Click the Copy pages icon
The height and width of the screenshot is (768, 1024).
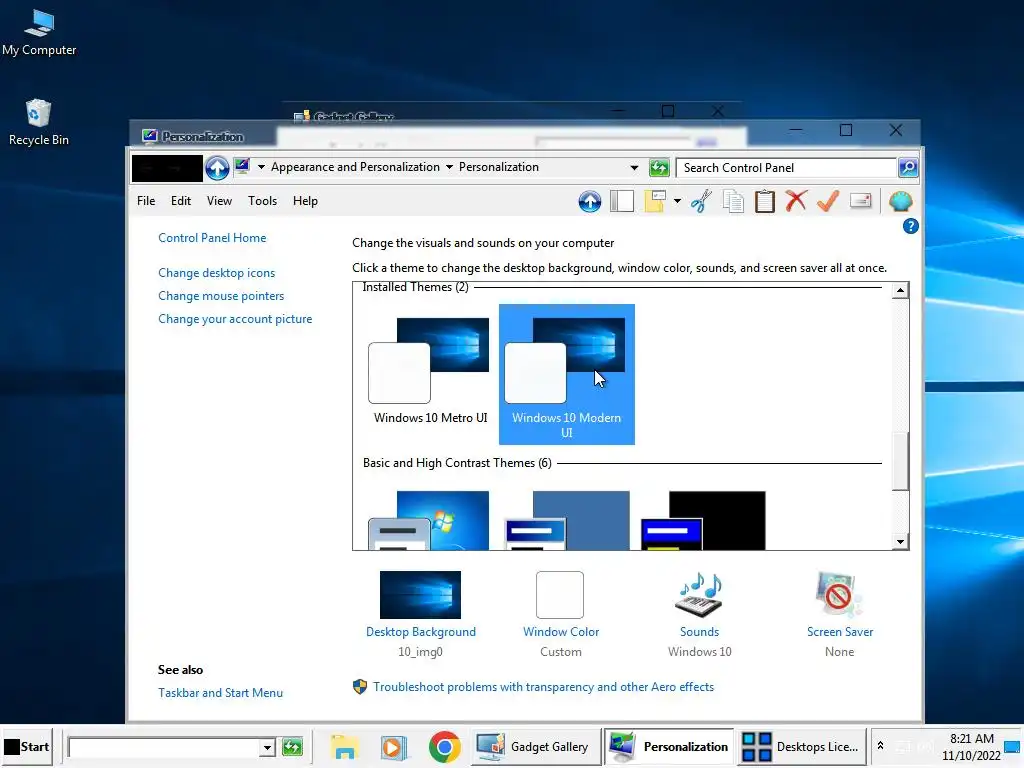[733, 201]
